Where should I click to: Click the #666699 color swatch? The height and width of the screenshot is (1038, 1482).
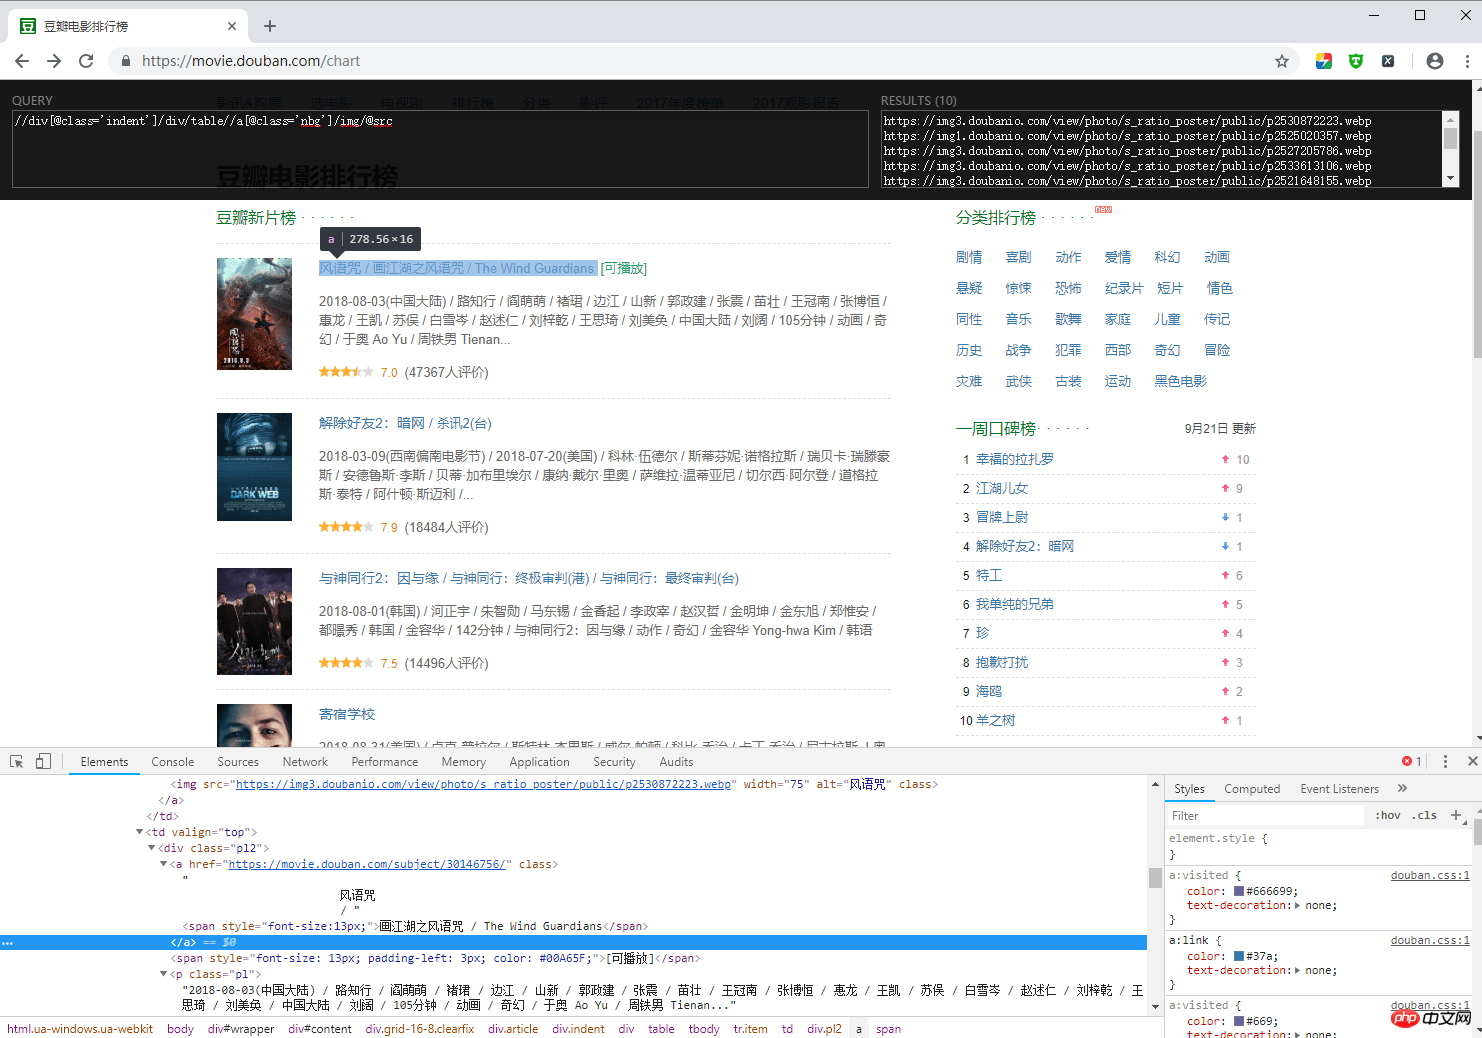[x=1239, y=891]
